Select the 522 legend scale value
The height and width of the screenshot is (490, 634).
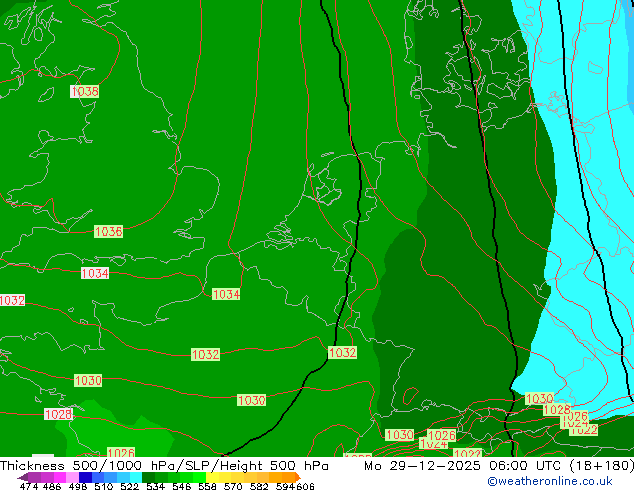click(x=130, y=486)
